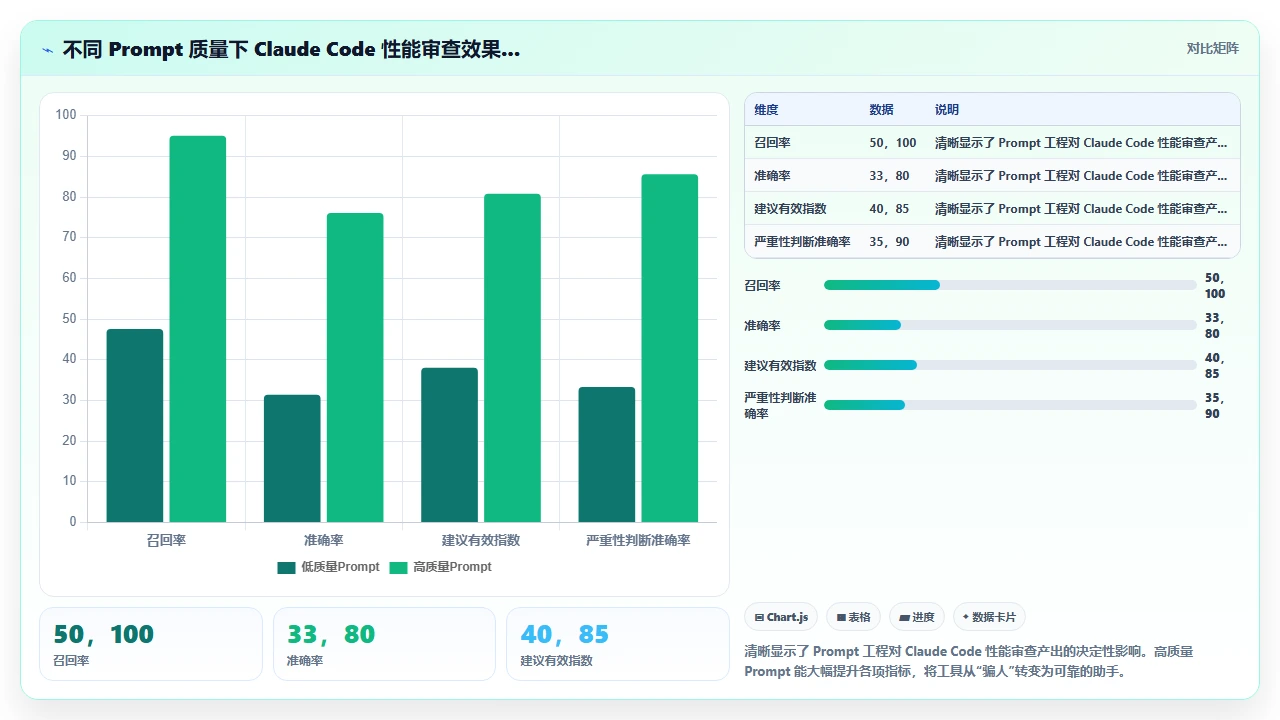Click the 35, 90 progress value
This screenshot has height=720, width=1280.
click(x=1214, y=405)
